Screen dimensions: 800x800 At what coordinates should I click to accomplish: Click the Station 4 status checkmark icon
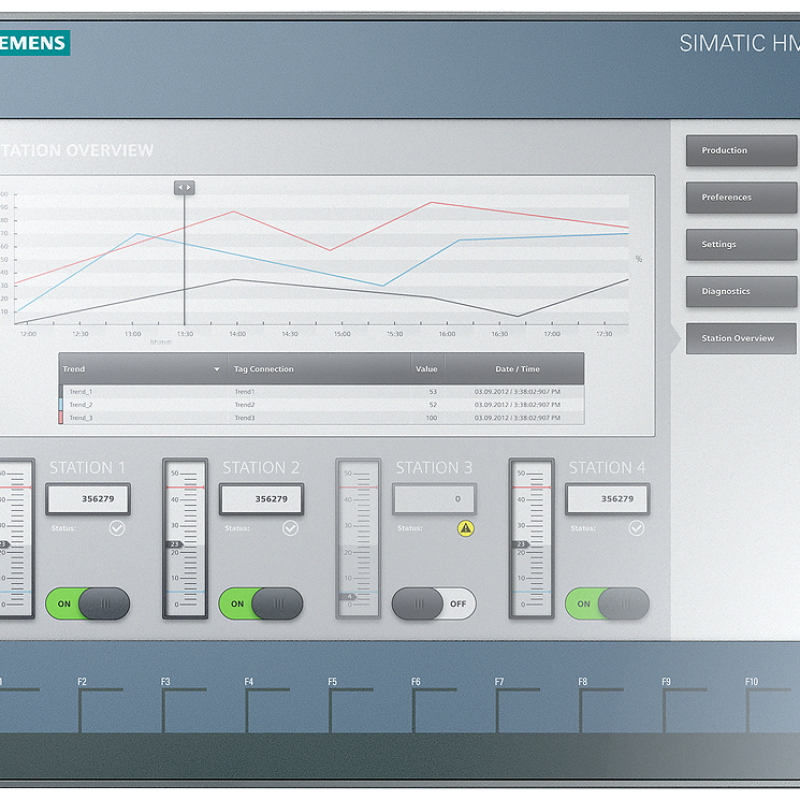pyautogui.click(x=636, y=528)
